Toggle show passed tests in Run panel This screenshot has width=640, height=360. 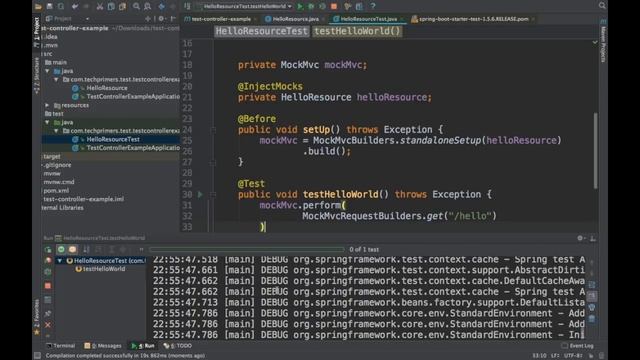pos(61,249)
